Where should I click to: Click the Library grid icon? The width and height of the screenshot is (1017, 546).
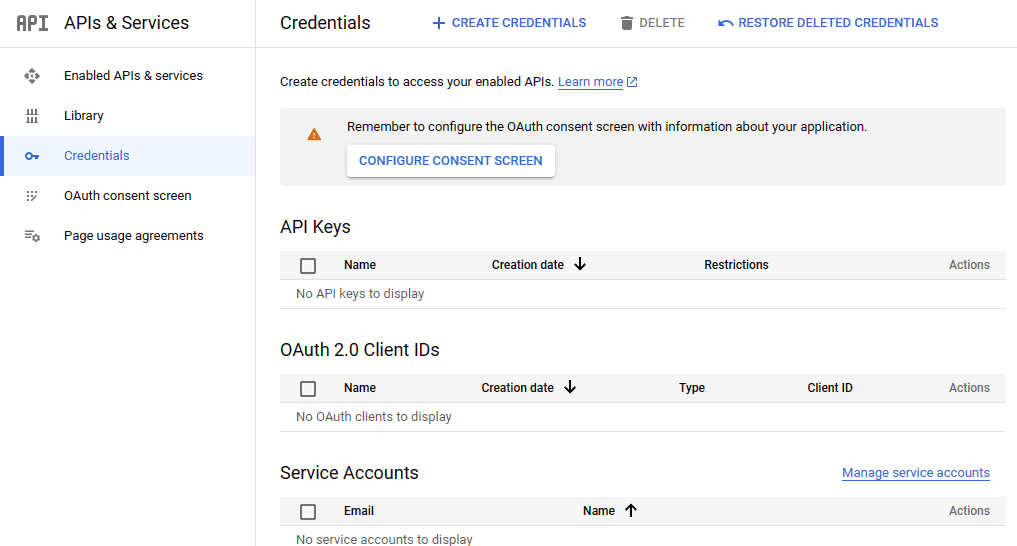coord(32,116)
